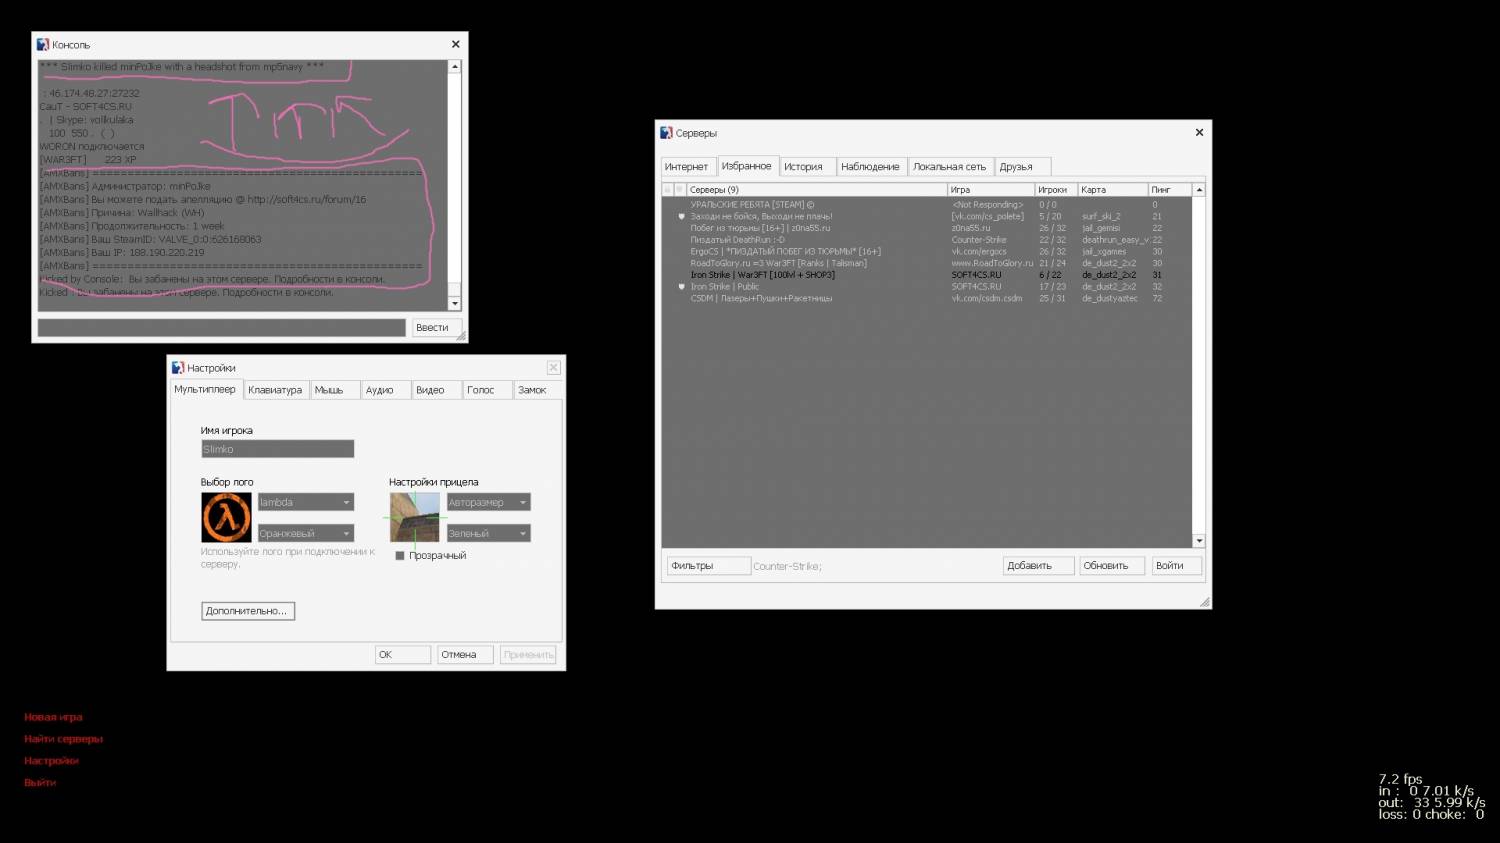Sort by password lock column header icon
This screenshot has width=1500, height=843.
pyautogui.click(x=668, y=190)
